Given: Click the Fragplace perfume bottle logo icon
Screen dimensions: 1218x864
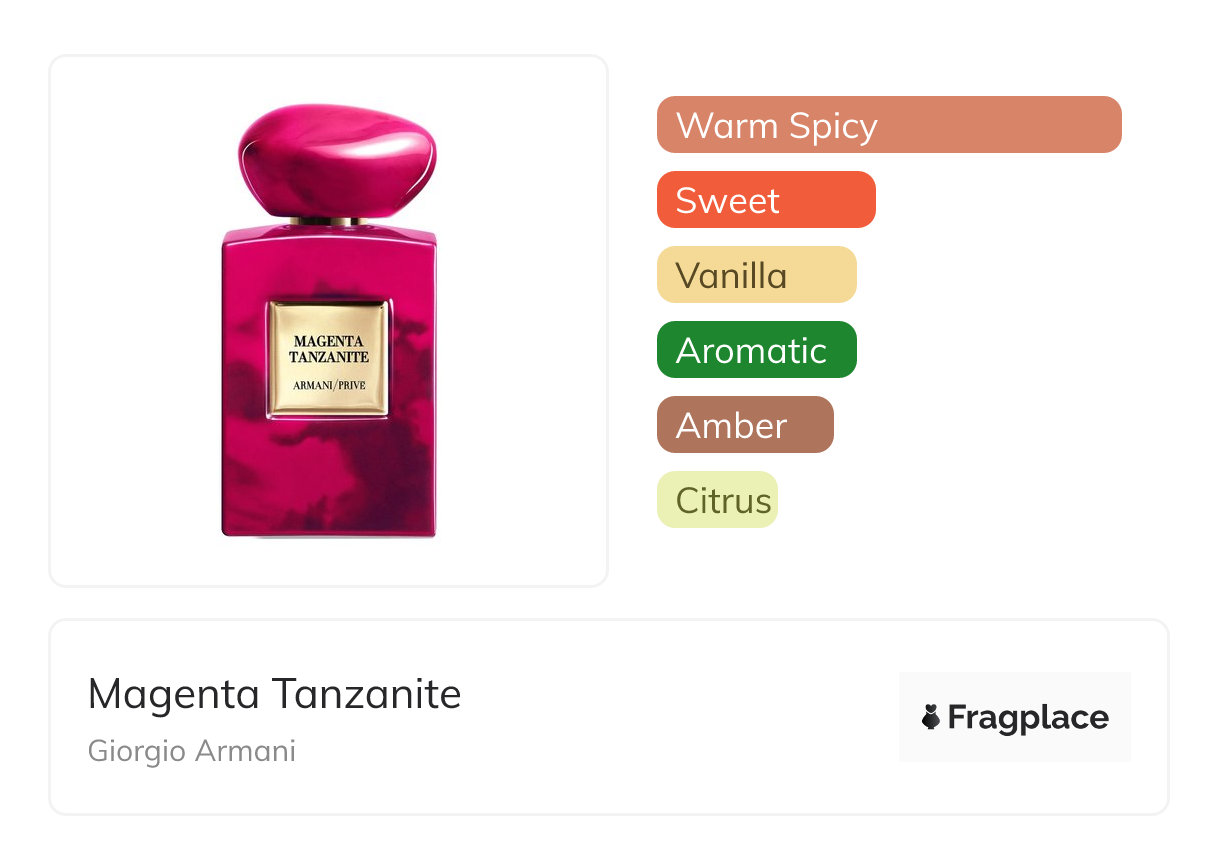Looking at the screenshot, I should tap(931, 717).
